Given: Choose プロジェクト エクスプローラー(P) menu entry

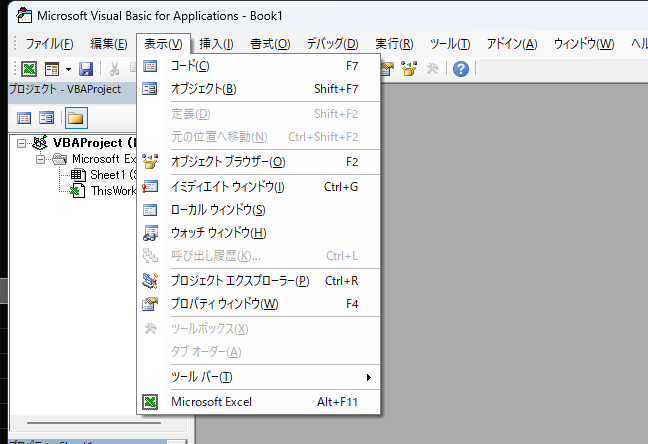Looking at the screenshot, I should click(x=259, y=281).
